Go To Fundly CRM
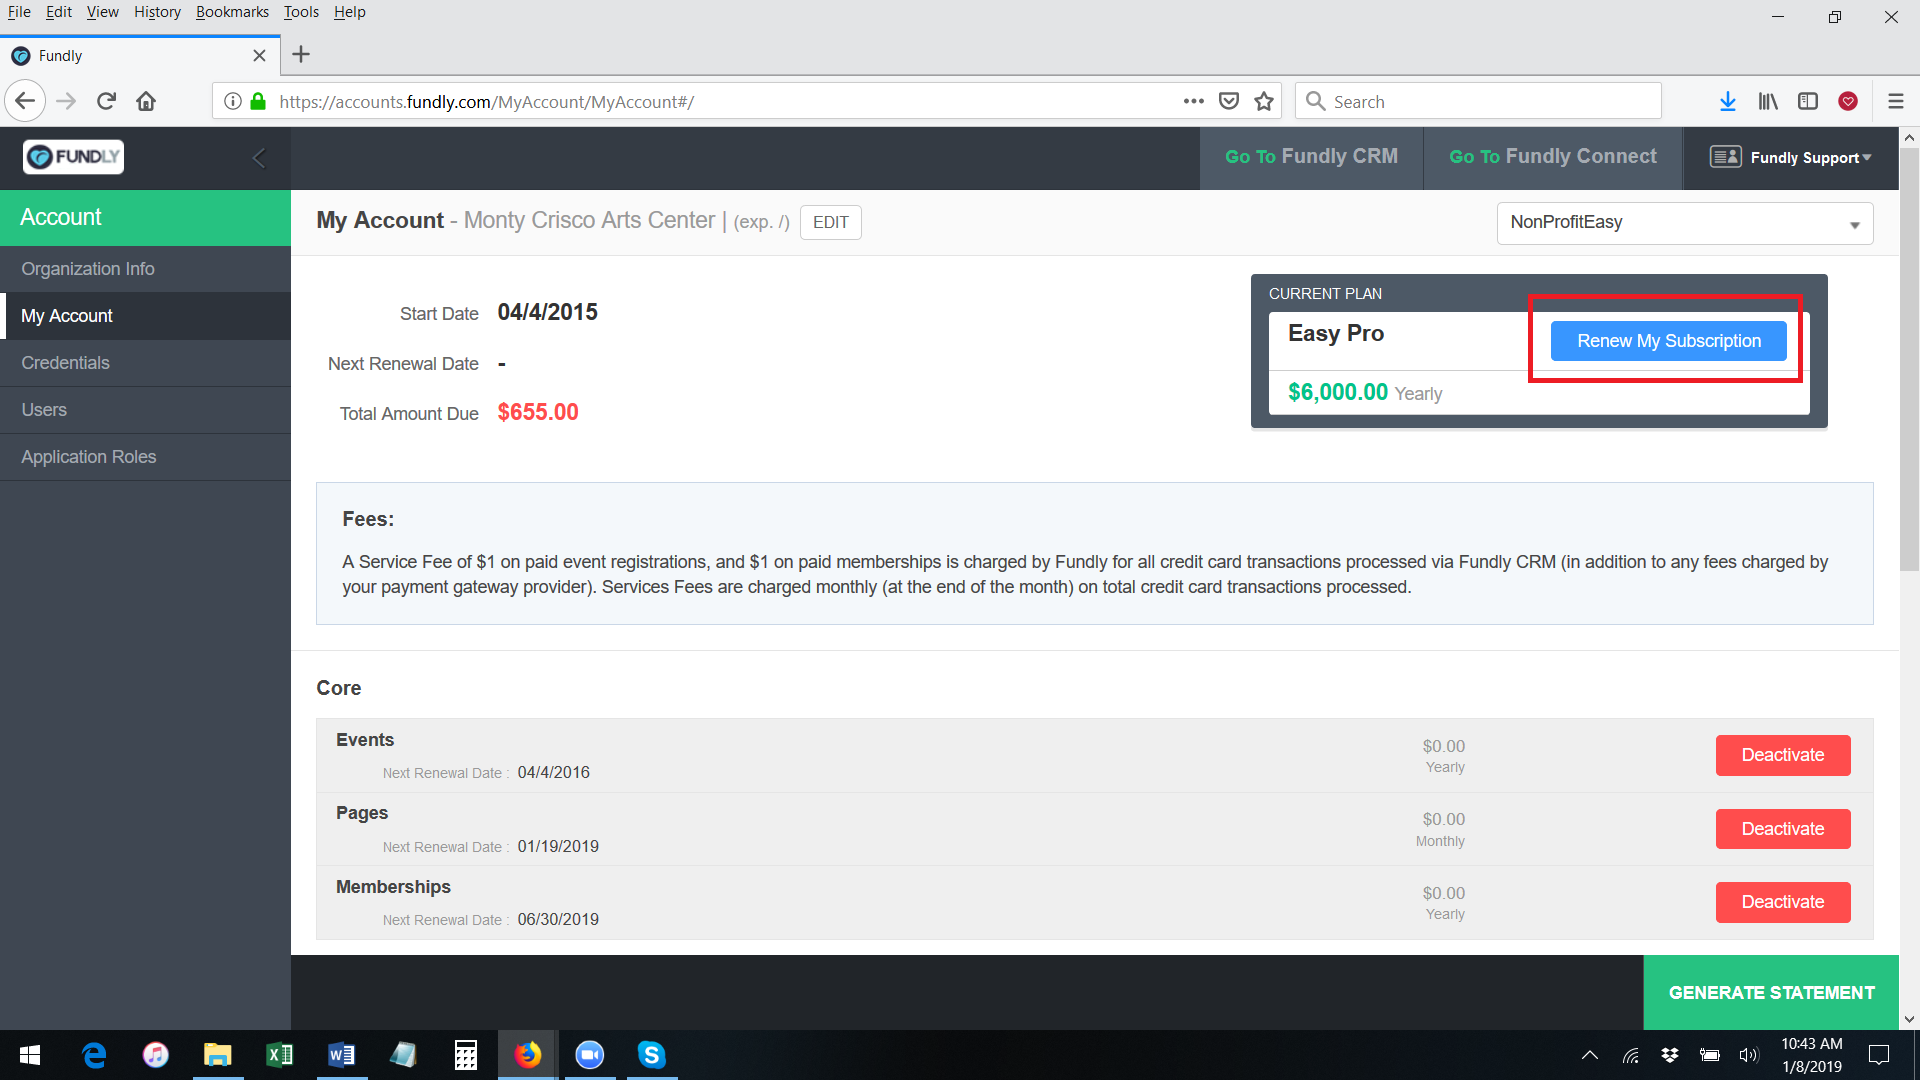This screenshot has width=1920, height=1080. click(1311, 157)
